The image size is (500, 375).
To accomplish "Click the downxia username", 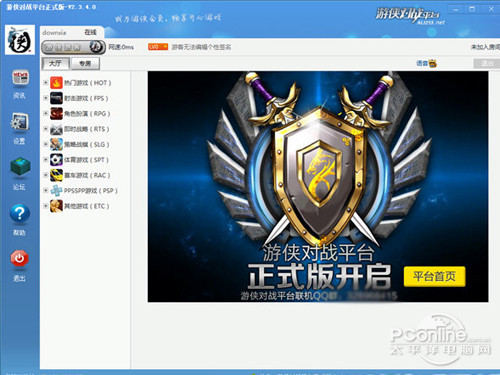I will [x=54, y=33].
